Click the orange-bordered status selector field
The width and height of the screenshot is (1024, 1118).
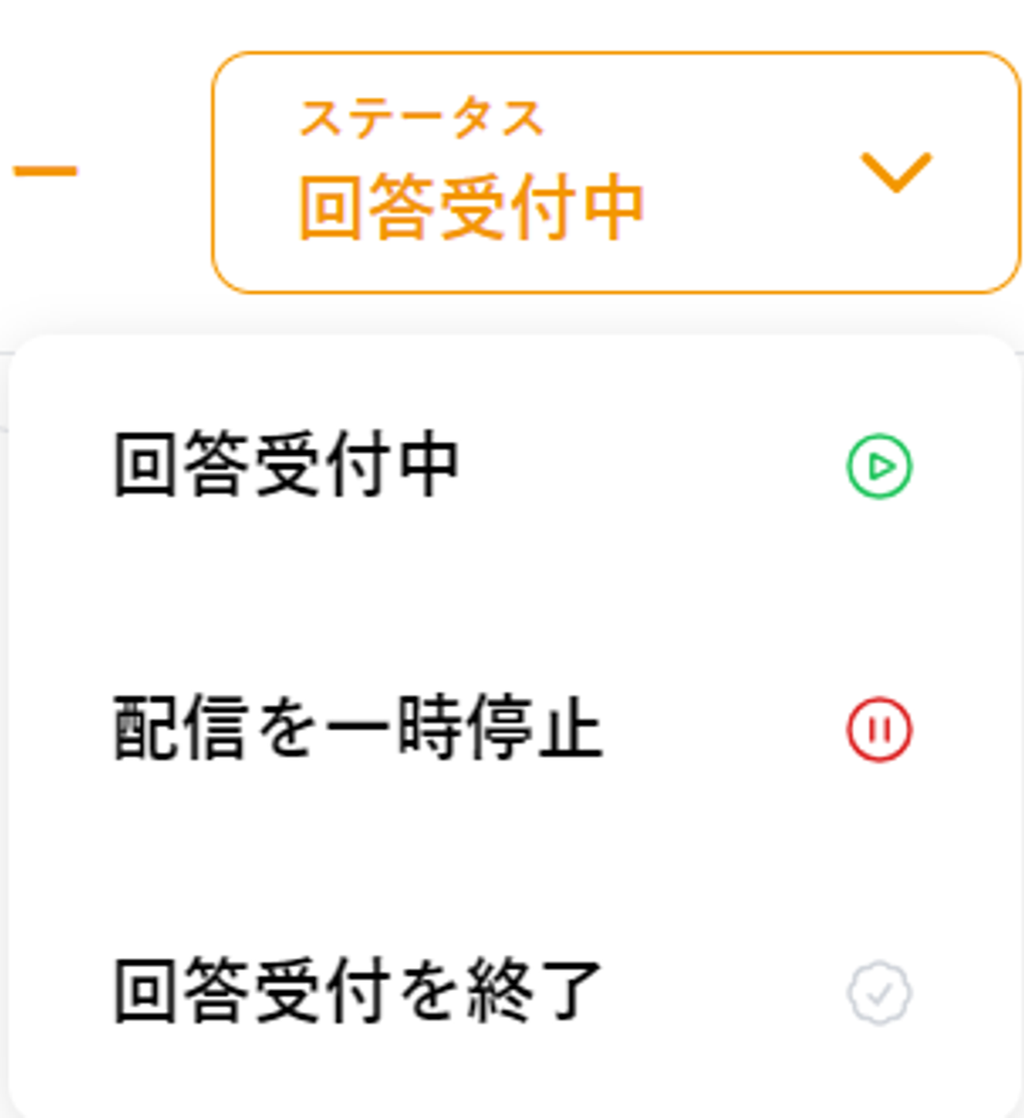tap(615, 172)
